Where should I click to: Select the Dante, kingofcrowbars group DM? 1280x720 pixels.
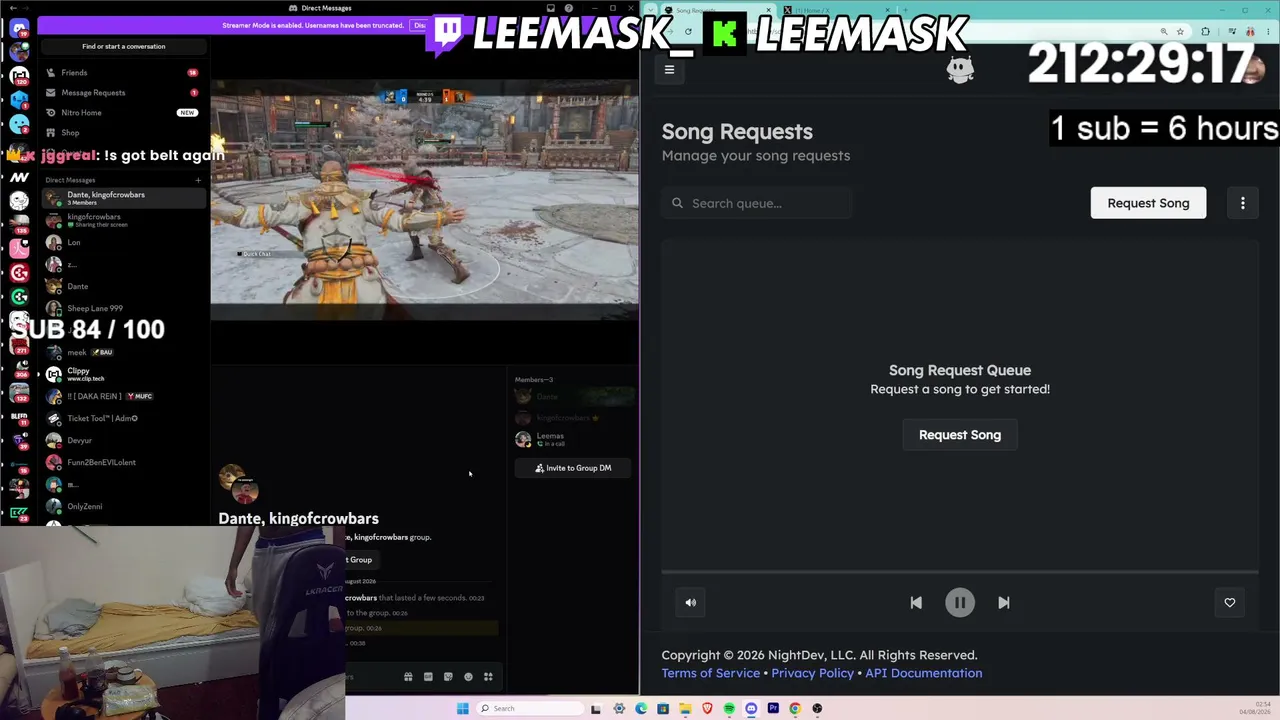pyautogui.click(x=122, y=198)
